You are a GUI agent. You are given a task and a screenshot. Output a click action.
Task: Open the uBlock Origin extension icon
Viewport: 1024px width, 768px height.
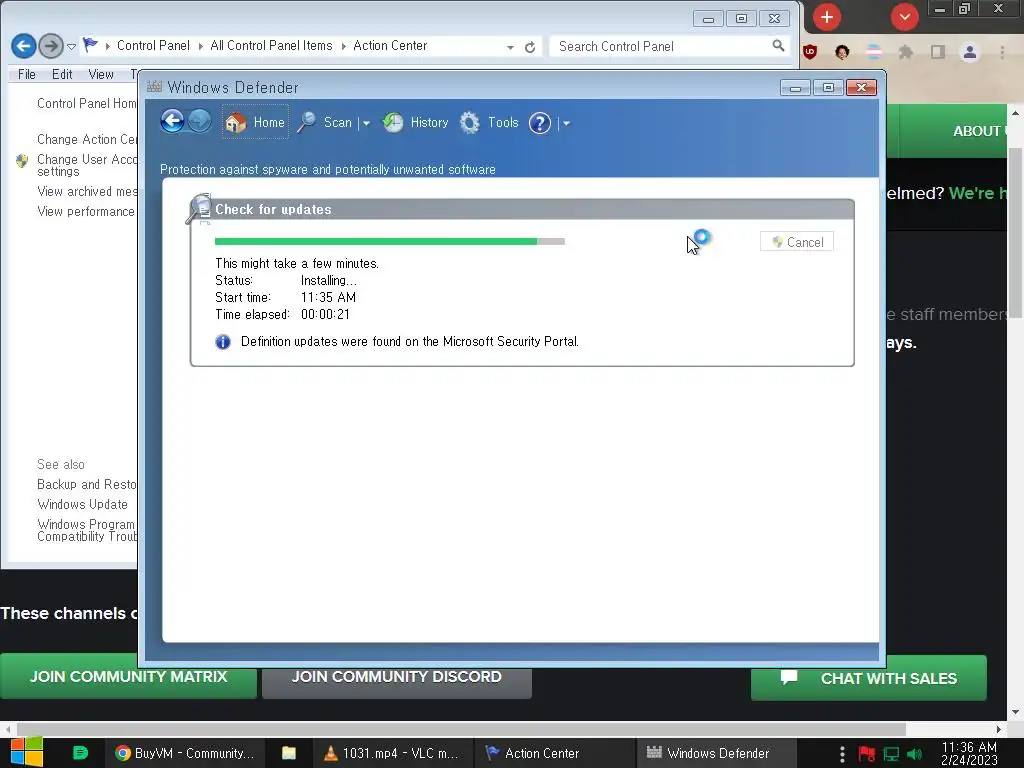(810, 52)
